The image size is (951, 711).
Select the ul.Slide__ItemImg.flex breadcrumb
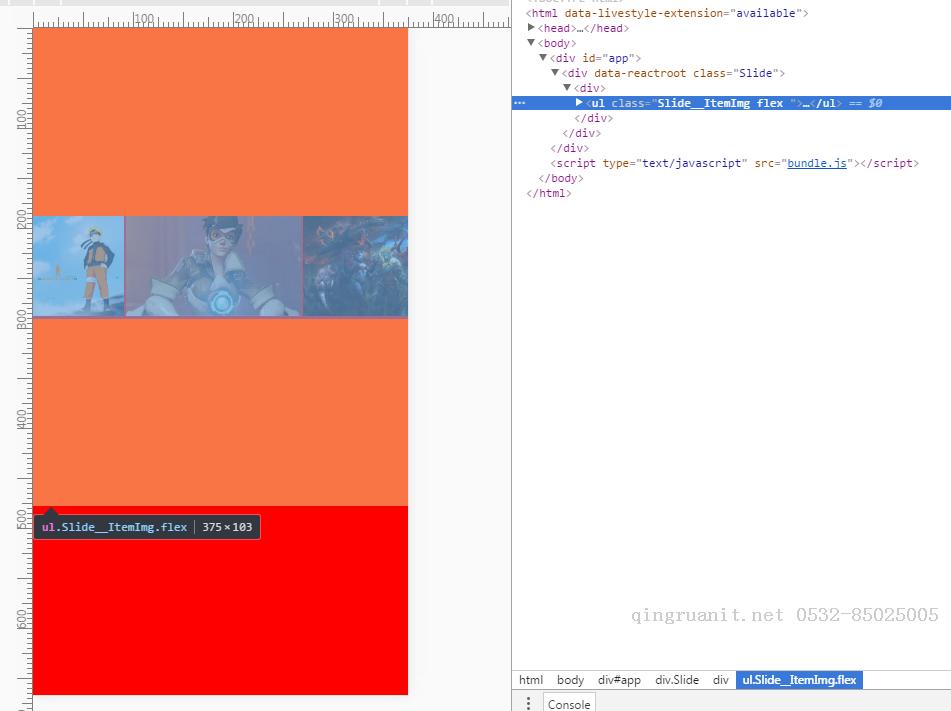click(x=799, y=680)
